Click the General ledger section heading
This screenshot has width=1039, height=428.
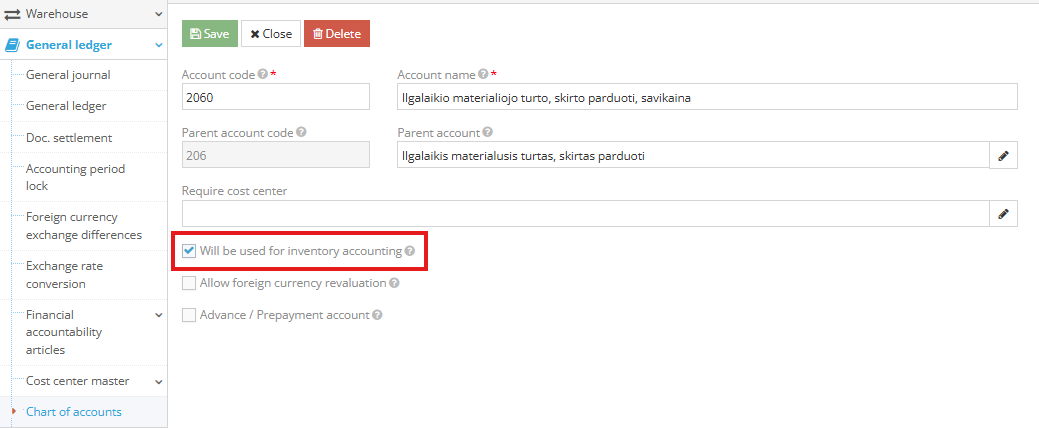point(69,46)
